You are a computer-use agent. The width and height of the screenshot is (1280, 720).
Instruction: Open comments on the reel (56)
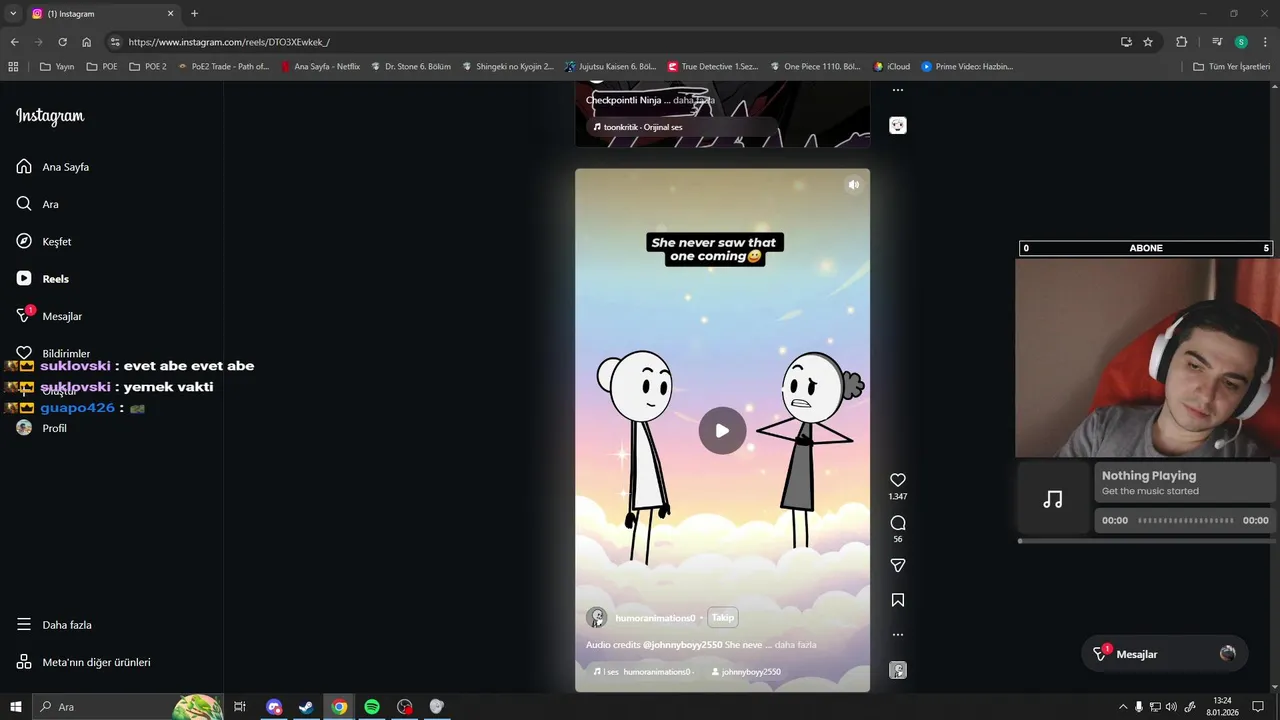point(898,523)
